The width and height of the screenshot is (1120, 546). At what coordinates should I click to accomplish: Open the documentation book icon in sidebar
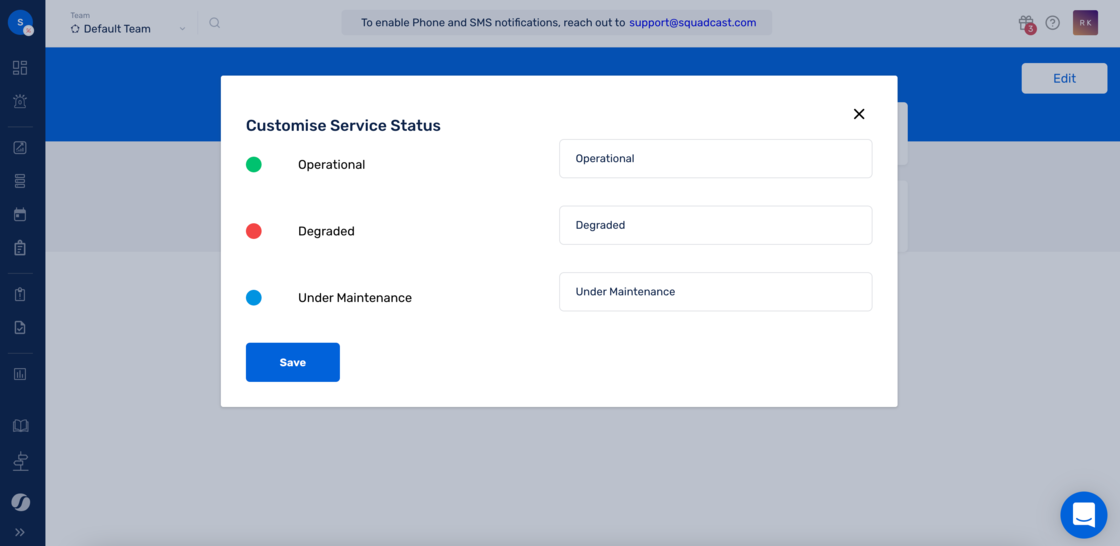tap(21, 426)
